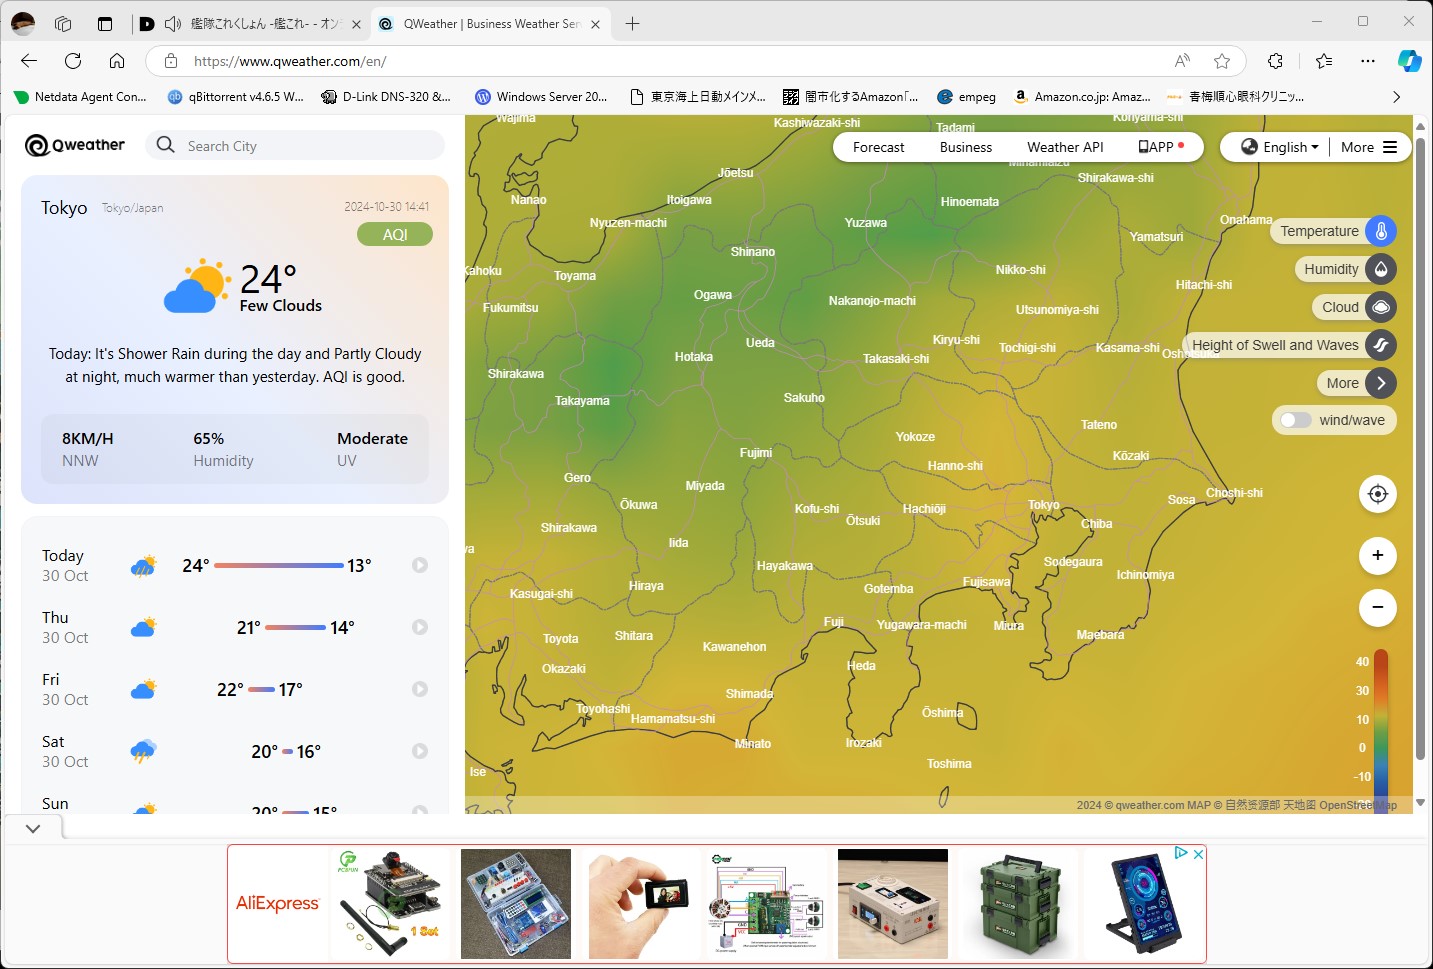Open the More hamburger menu
This screenshot has height=969, width=1433.
click(x=1369, y=147)
